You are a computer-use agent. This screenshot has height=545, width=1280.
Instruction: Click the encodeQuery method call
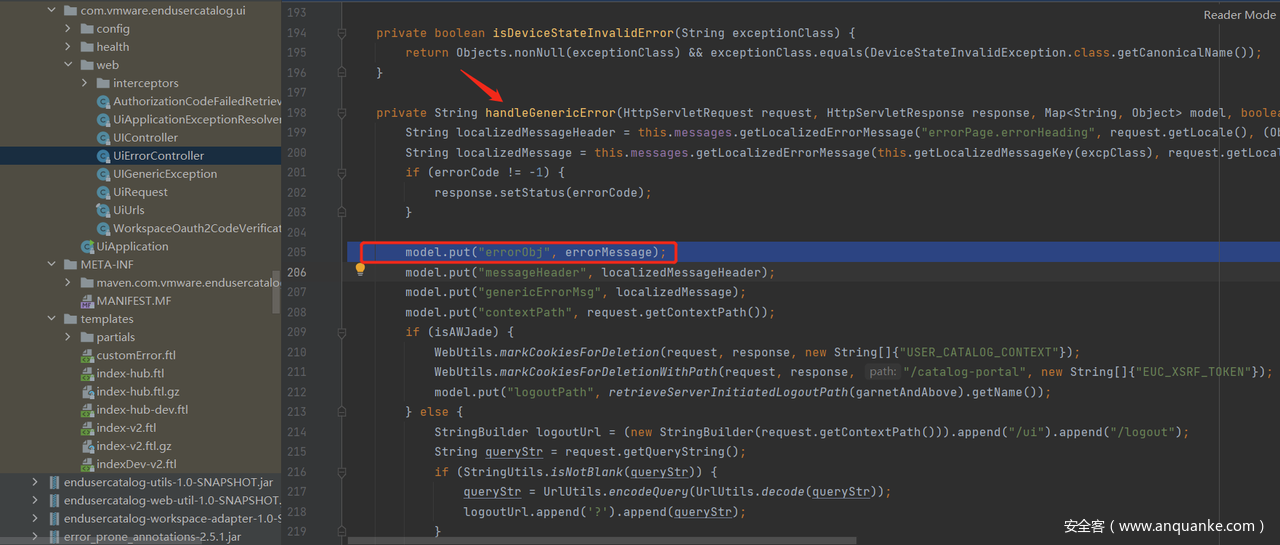(x=645, y=492)
